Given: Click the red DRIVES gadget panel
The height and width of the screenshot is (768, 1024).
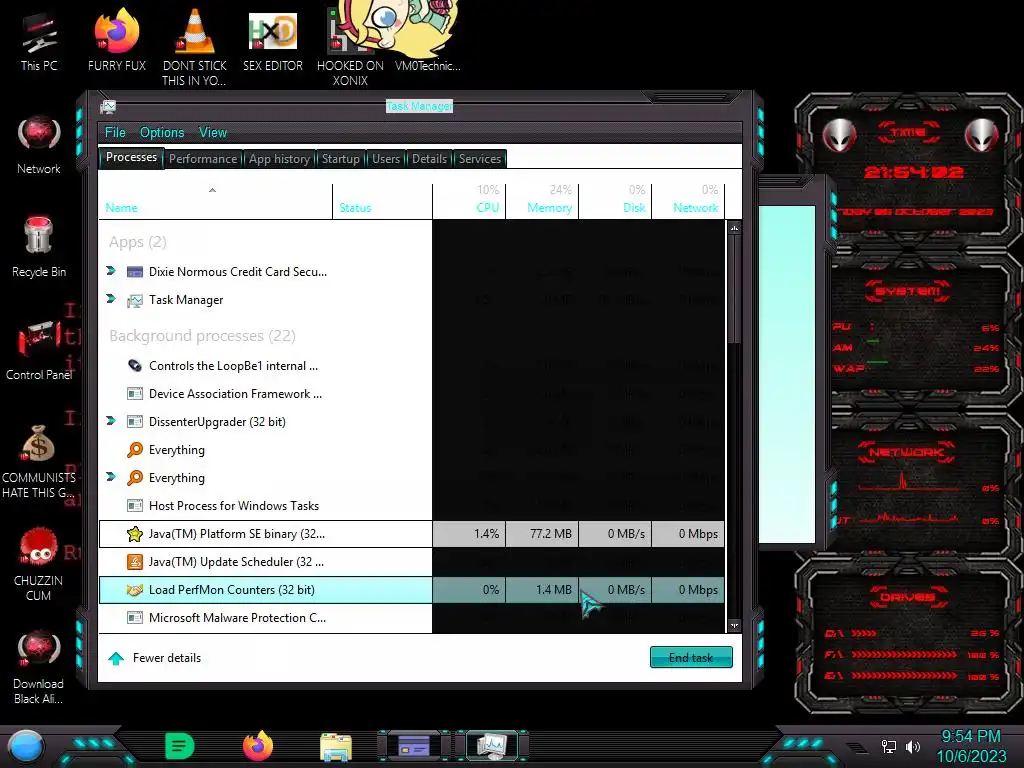Looking at the screenshot, I should pyautogui.click(x=908, y=637).
